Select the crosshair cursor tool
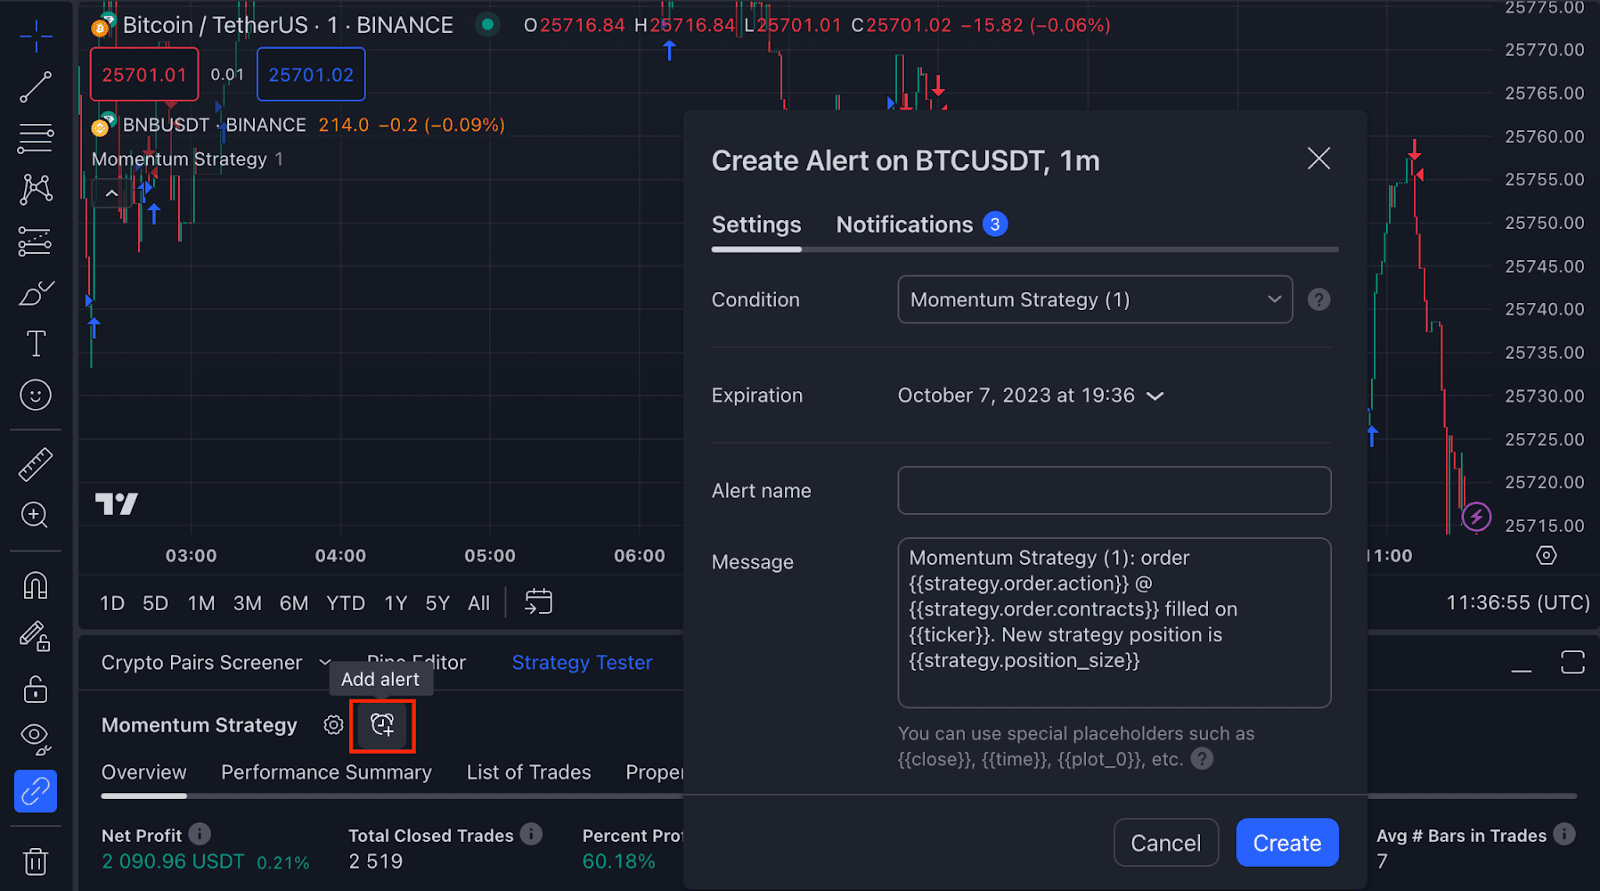Image resolution: width=1600 pixels, height=891 pixels. [x=36, y=36]
